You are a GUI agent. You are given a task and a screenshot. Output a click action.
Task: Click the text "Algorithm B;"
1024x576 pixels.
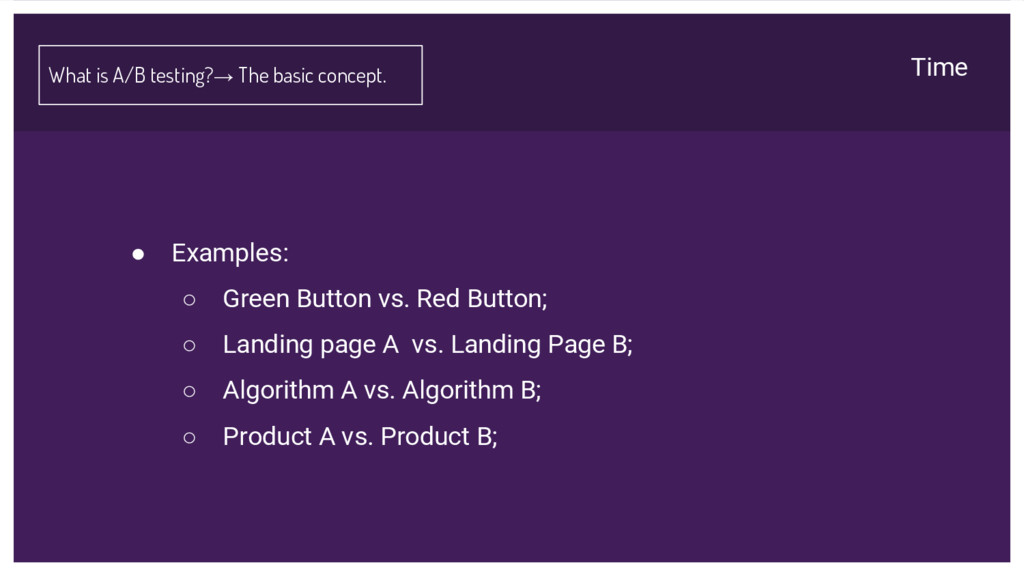pyautogui.click(x=471, y=391)
